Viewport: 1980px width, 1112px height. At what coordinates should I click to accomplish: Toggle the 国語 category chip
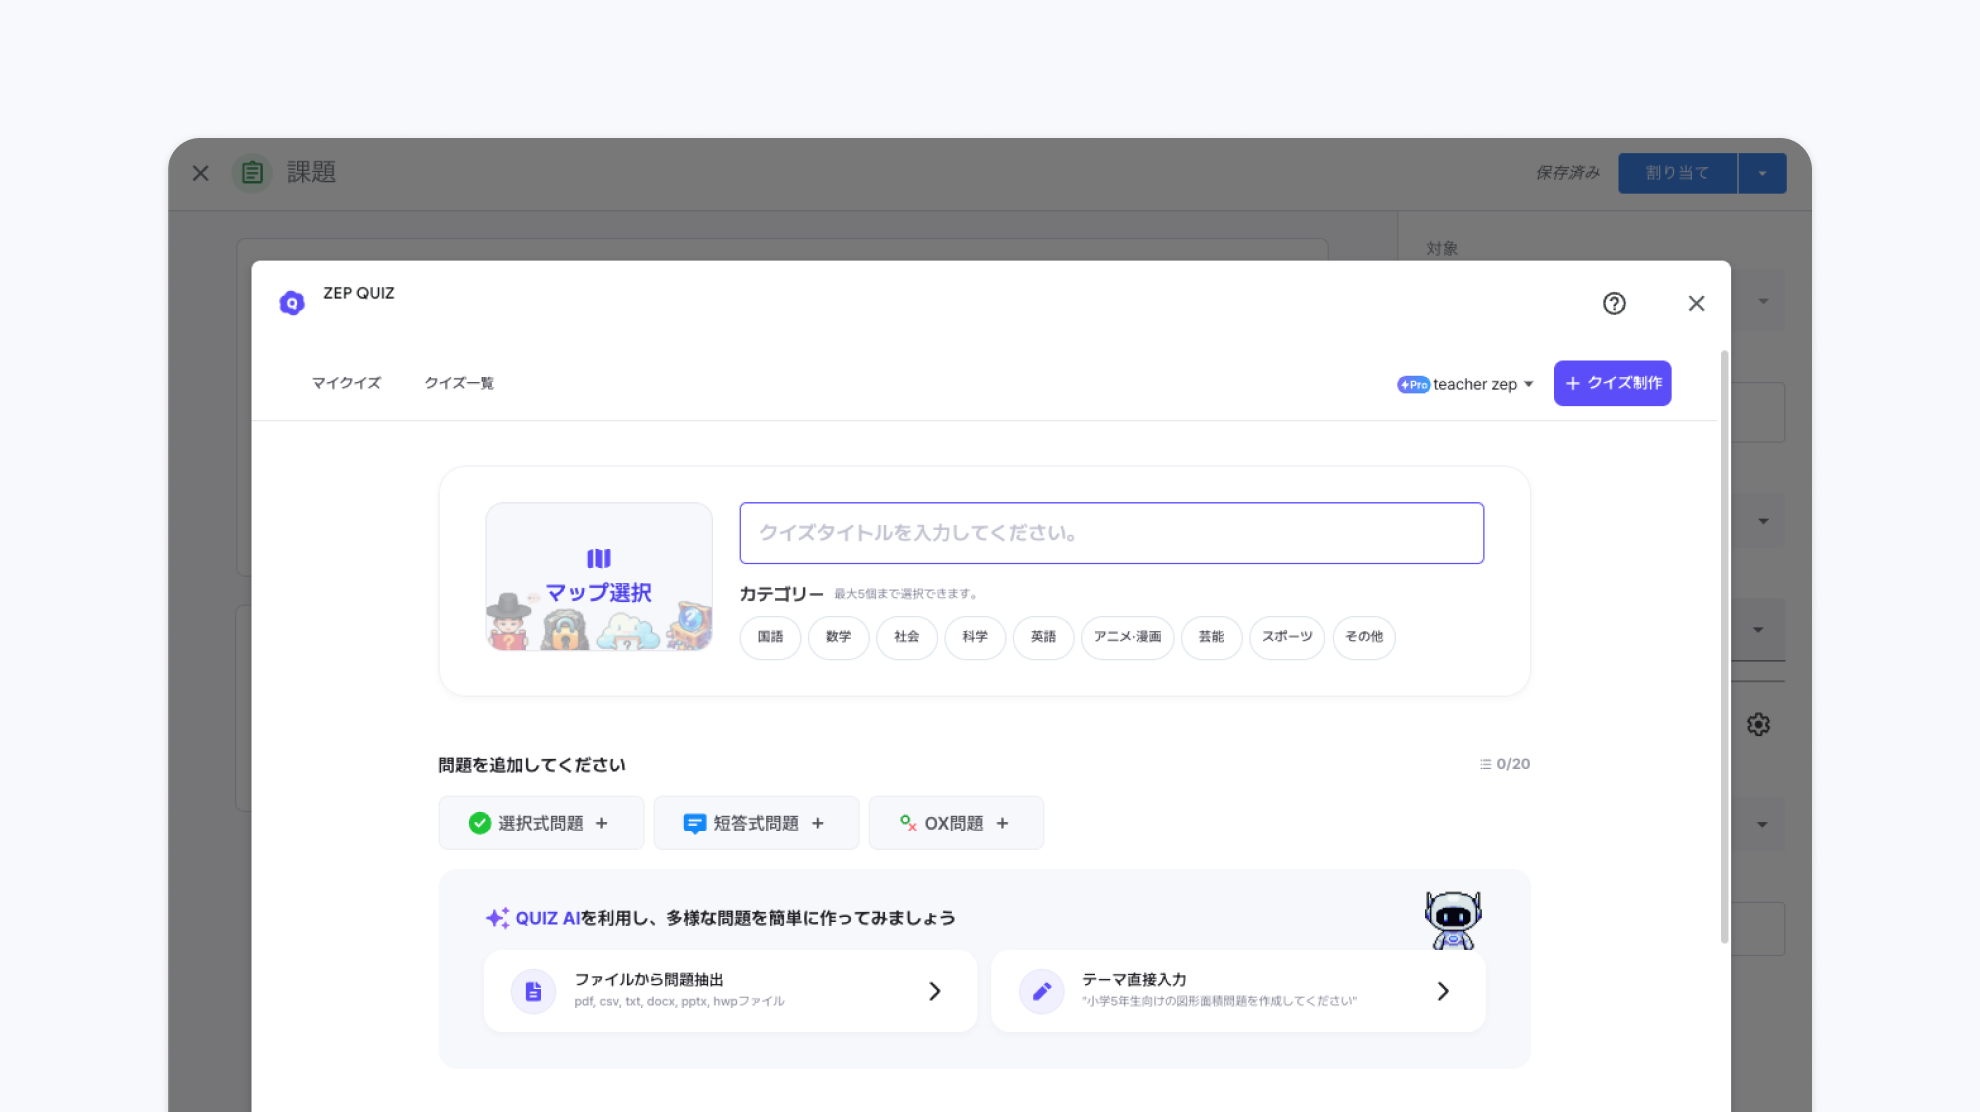pos(770,637)
